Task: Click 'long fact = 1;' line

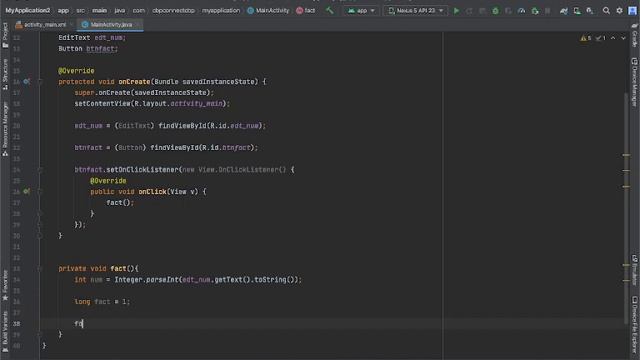Action: click(102, 302)
